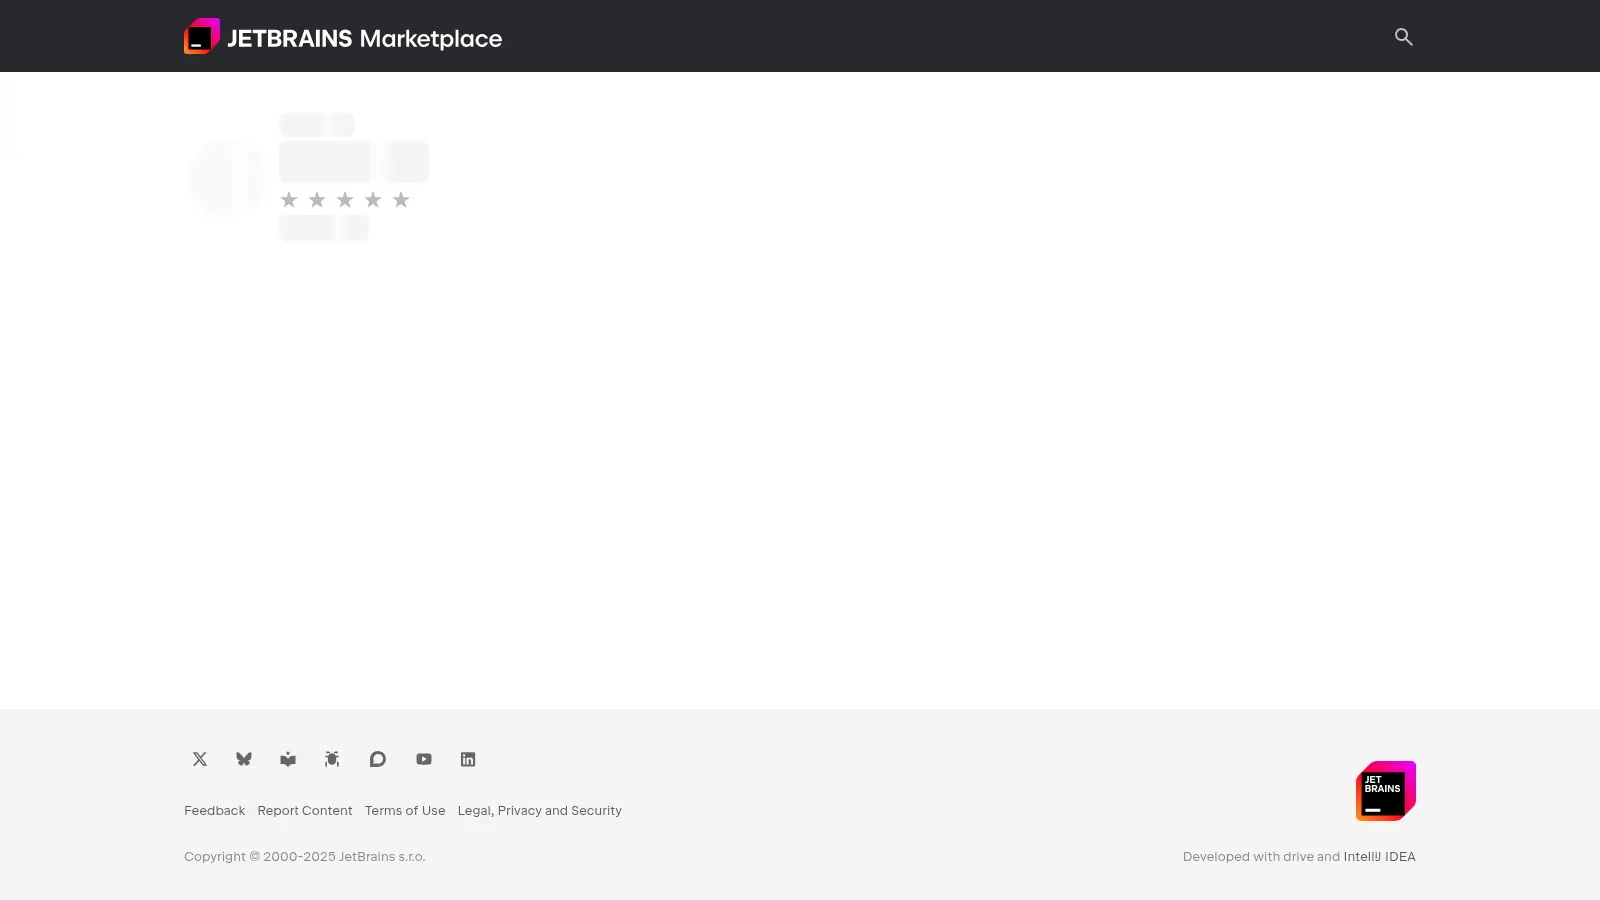Open the Feedback link

214,811
